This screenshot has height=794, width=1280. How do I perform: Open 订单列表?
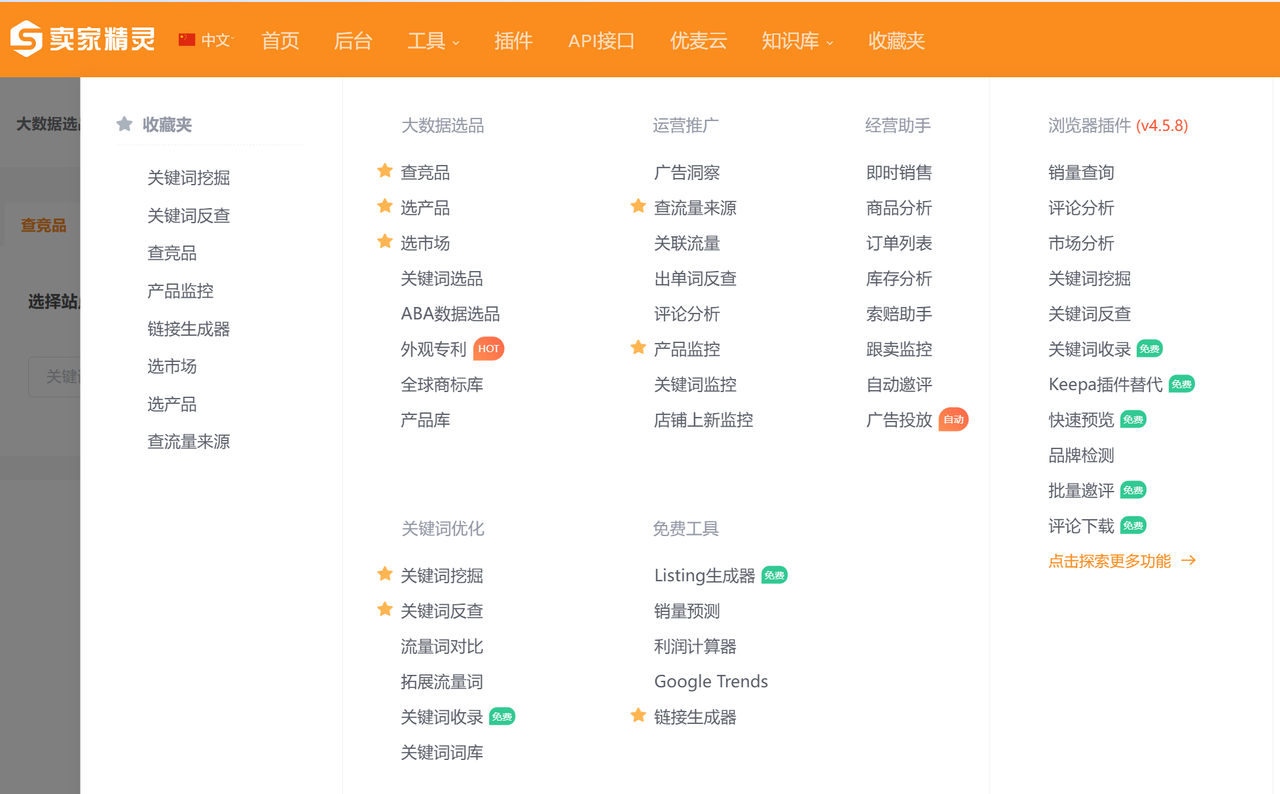point(899,243)
